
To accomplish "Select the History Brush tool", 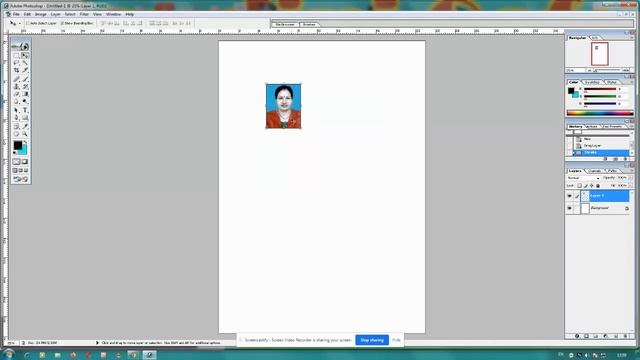I will (25, 87).
